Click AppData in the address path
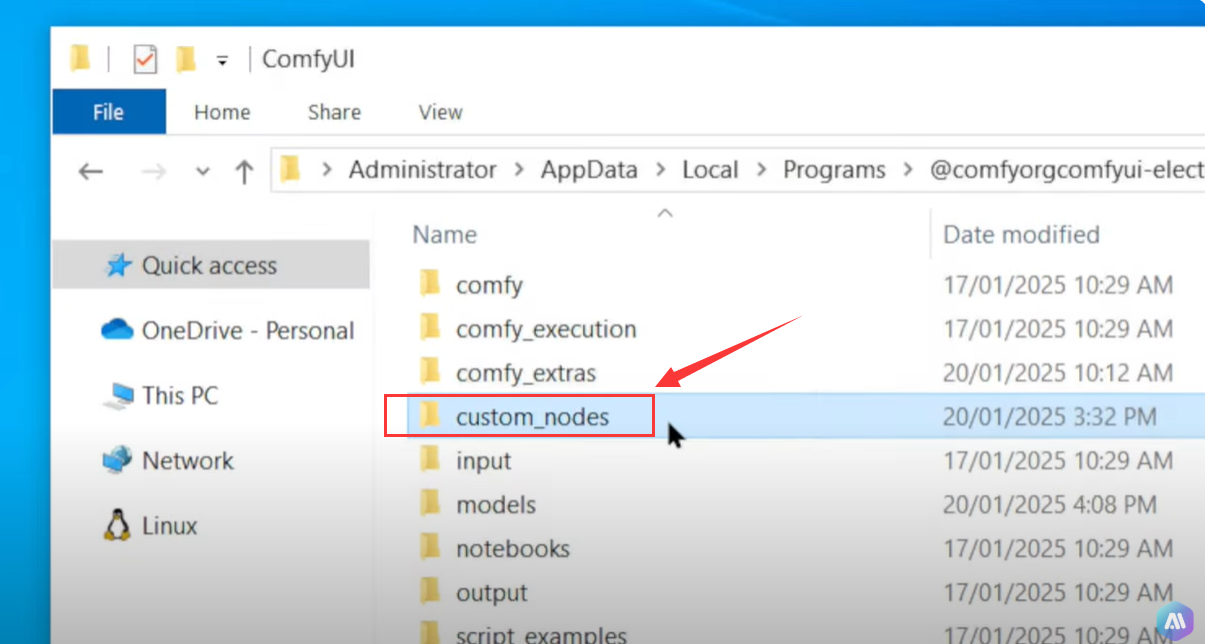The width and height of the screenshot is (1205, 644). coord(589,170)
